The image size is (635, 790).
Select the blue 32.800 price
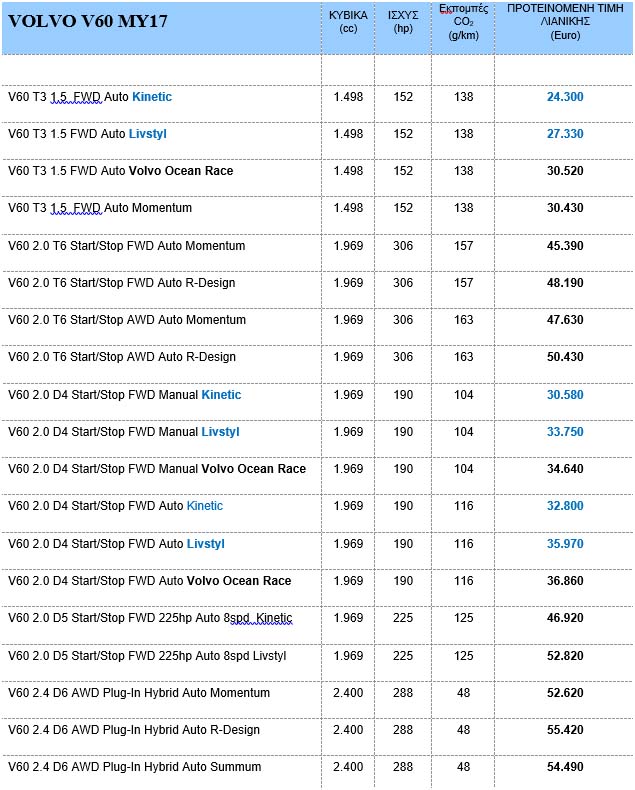[565, 506]
